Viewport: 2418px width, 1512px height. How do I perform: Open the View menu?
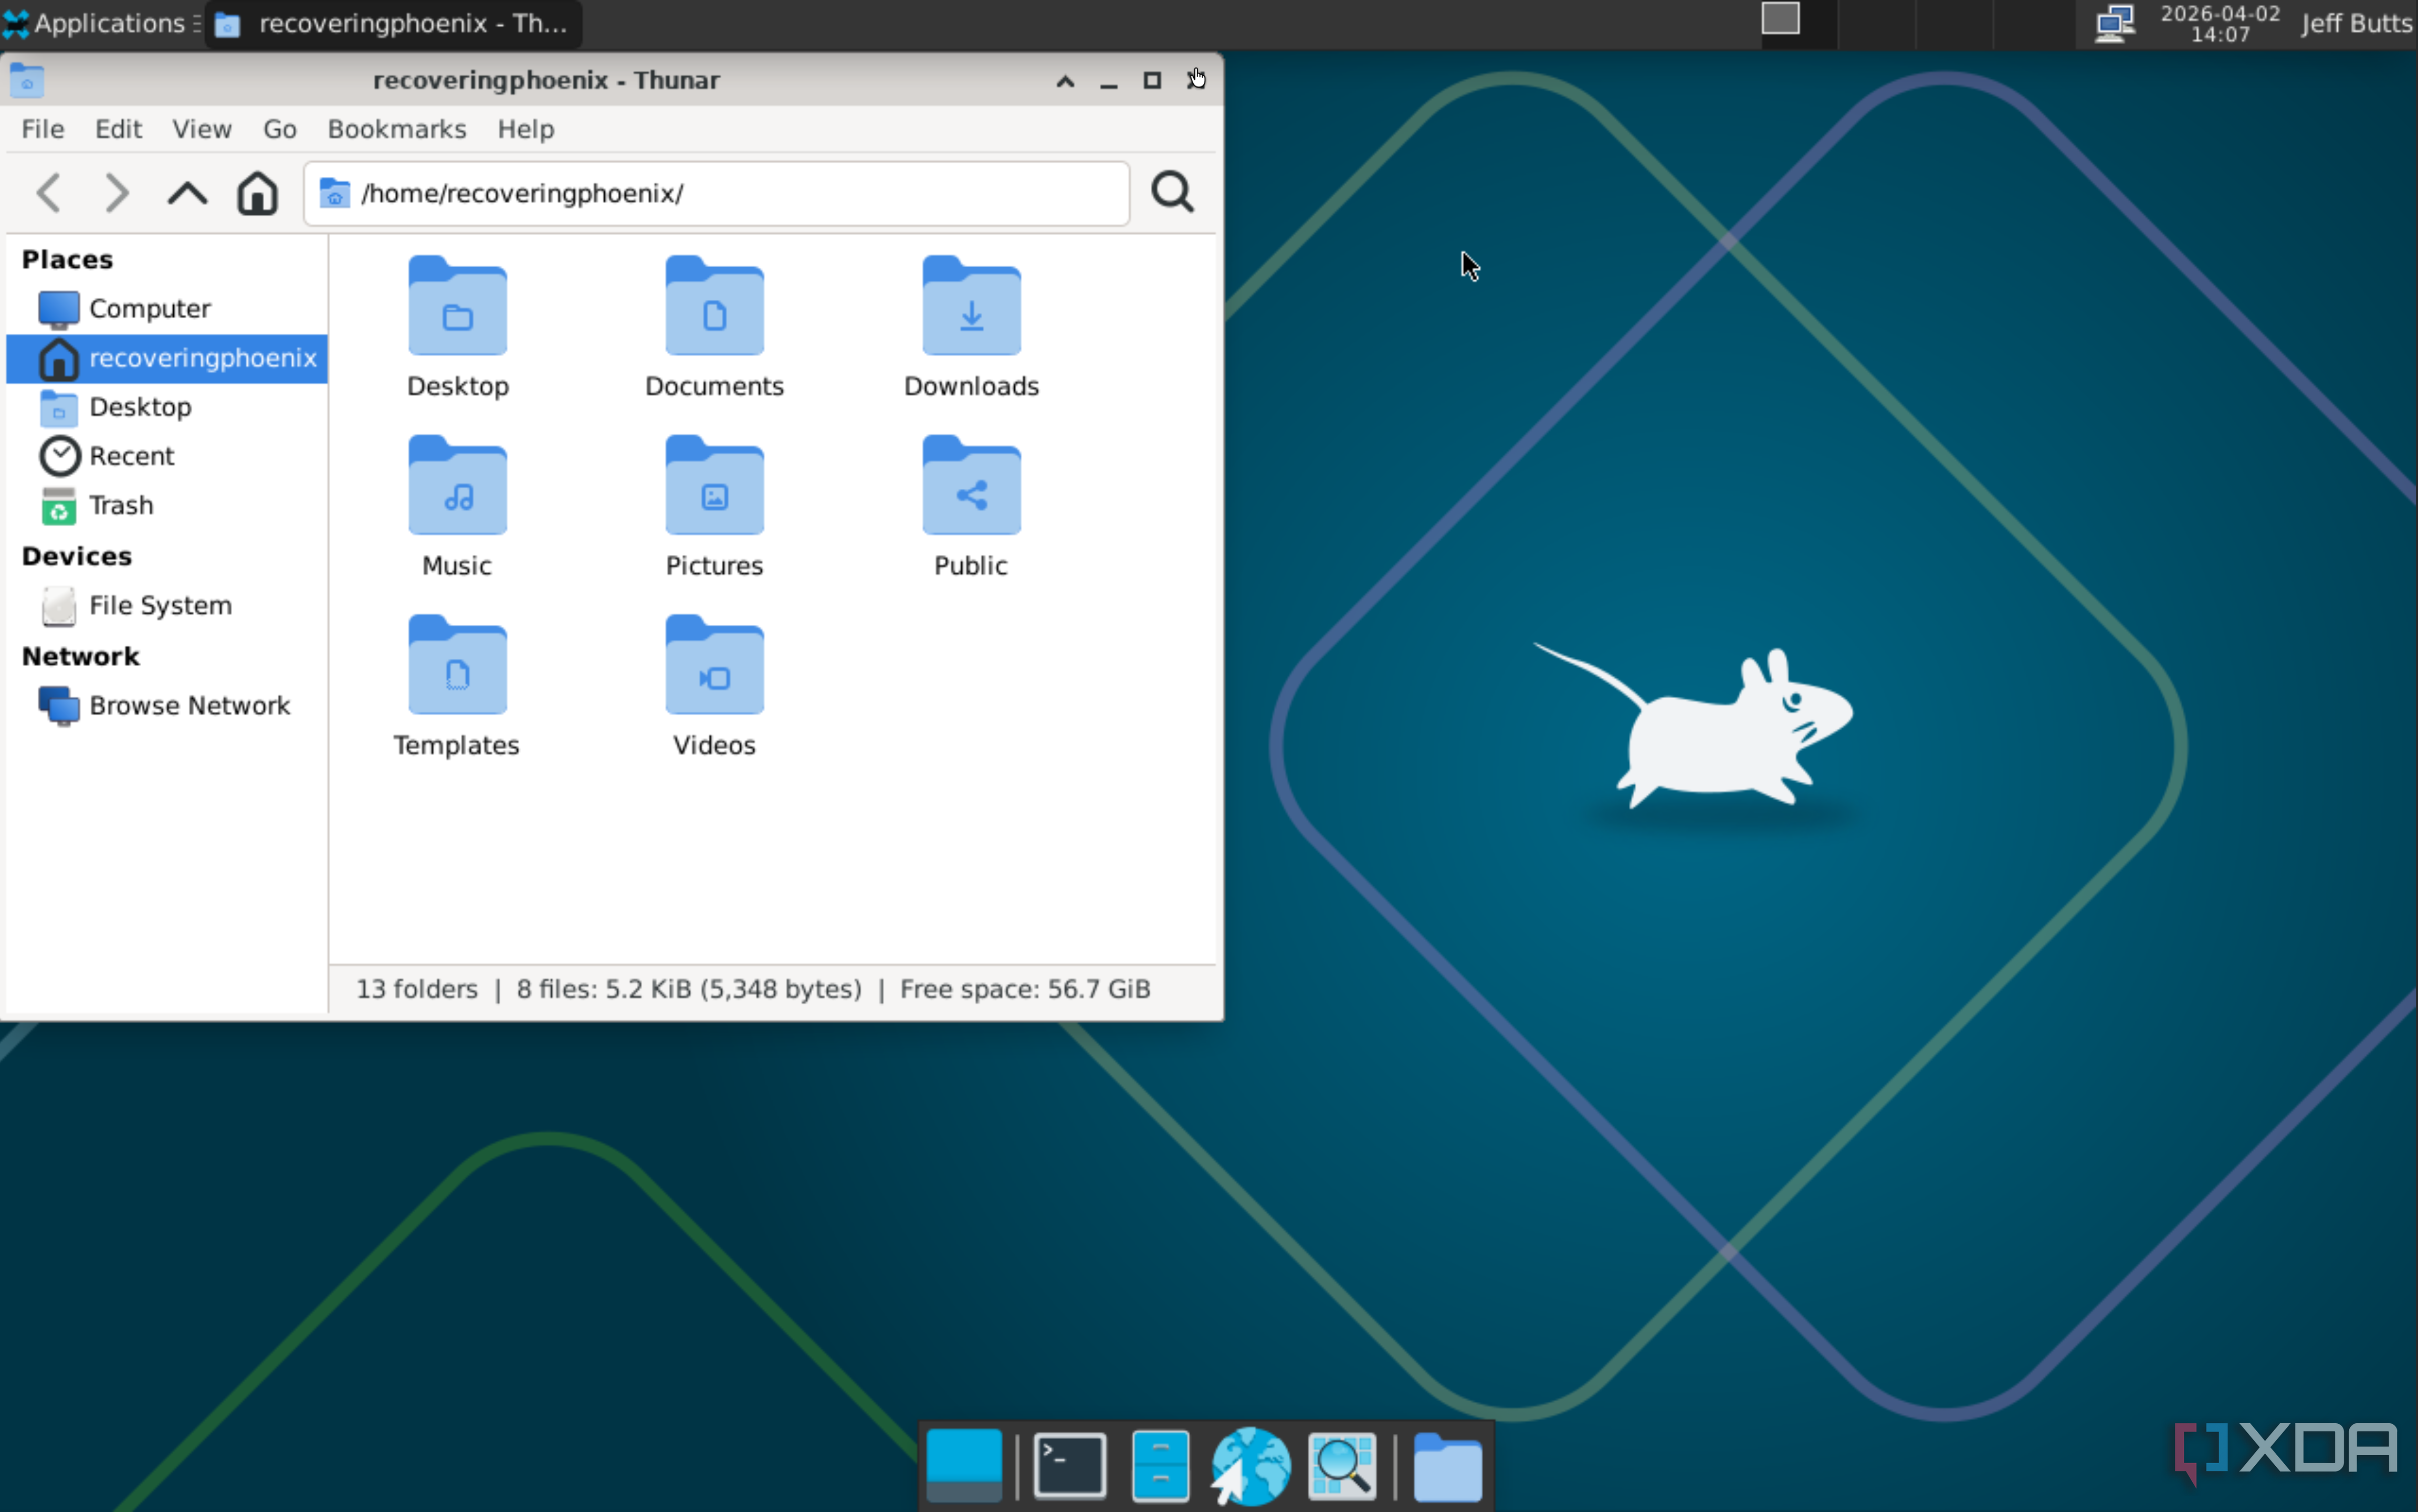(201, 129)
